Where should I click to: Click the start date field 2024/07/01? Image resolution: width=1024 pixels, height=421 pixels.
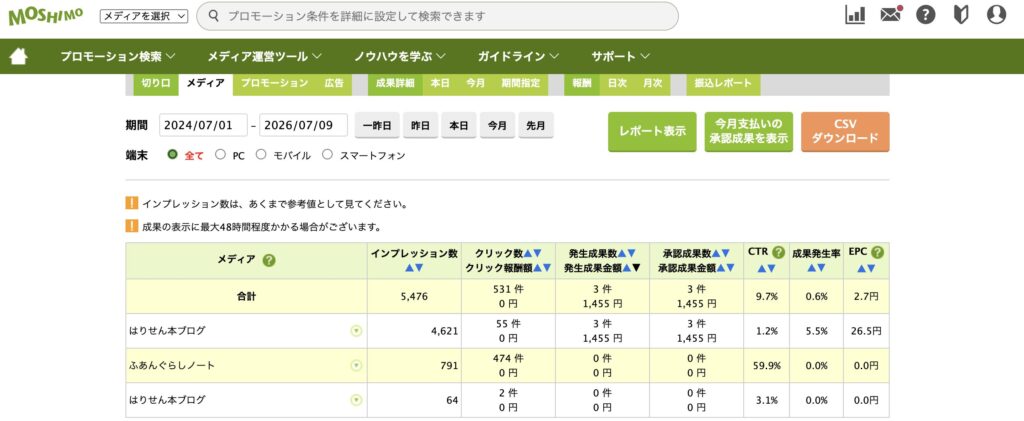tap(203, 126)
